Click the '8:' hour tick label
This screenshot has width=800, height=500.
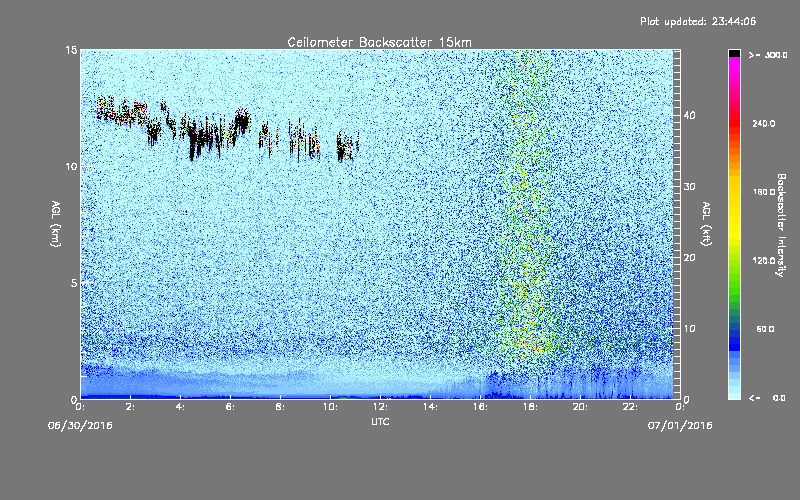pos(280,407)
